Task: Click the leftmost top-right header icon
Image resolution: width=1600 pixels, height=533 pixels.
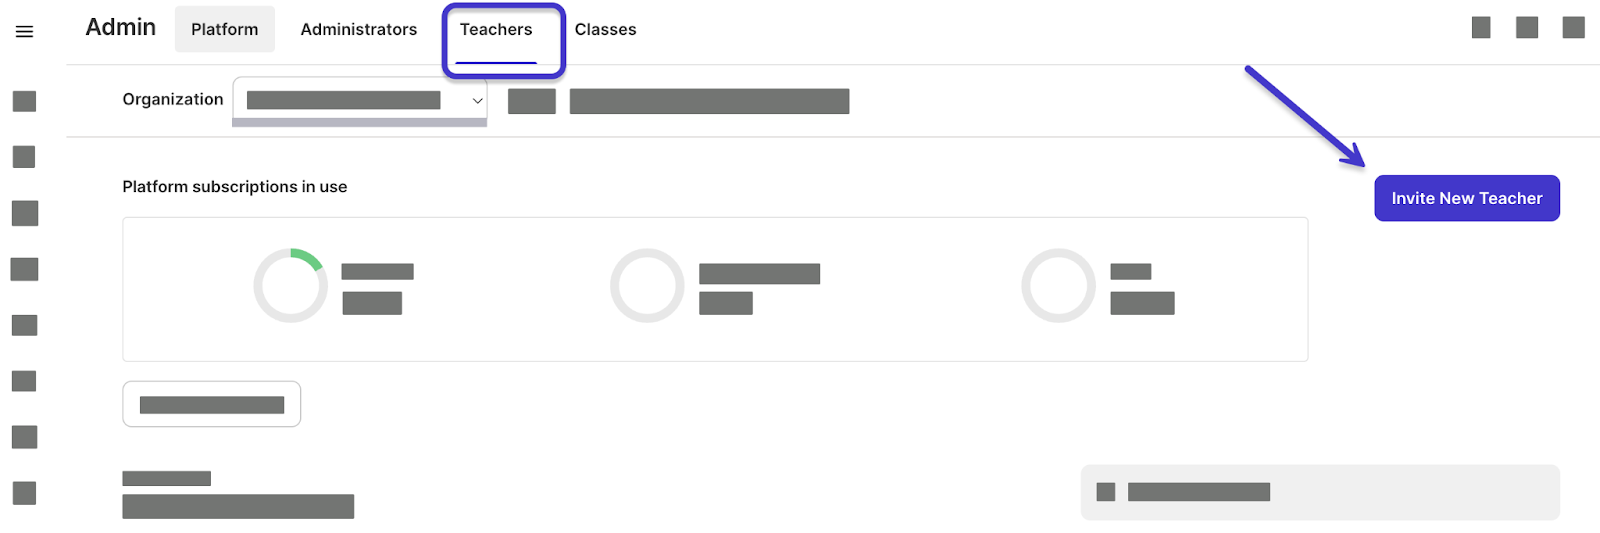Action: [1481, 28]
